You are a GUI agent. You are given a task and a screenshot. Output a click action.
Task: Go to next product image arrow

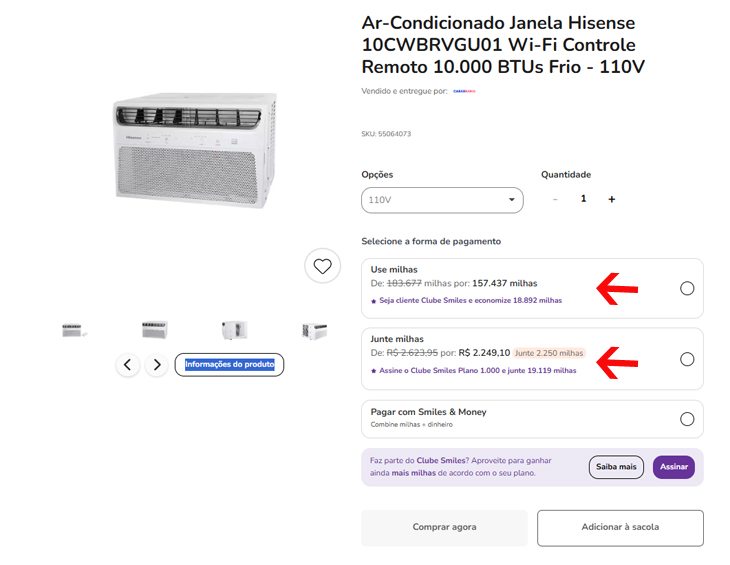pyautogui.click(x=157, y=365)
